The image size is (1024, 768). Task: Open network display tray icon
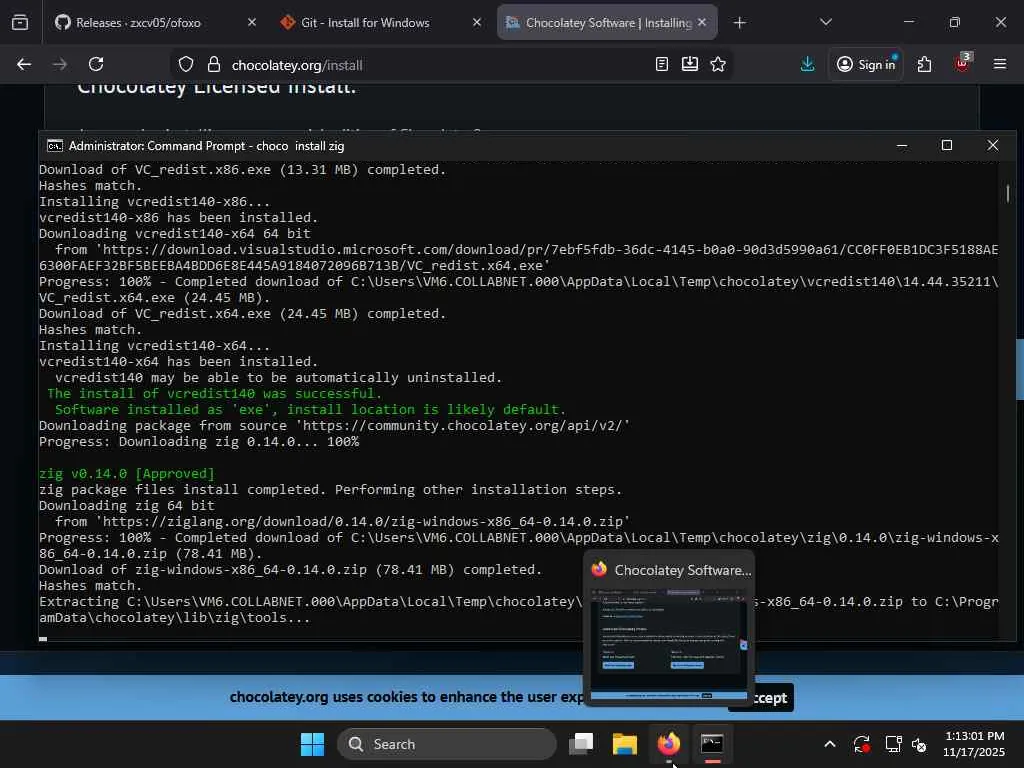click(893, 744)
